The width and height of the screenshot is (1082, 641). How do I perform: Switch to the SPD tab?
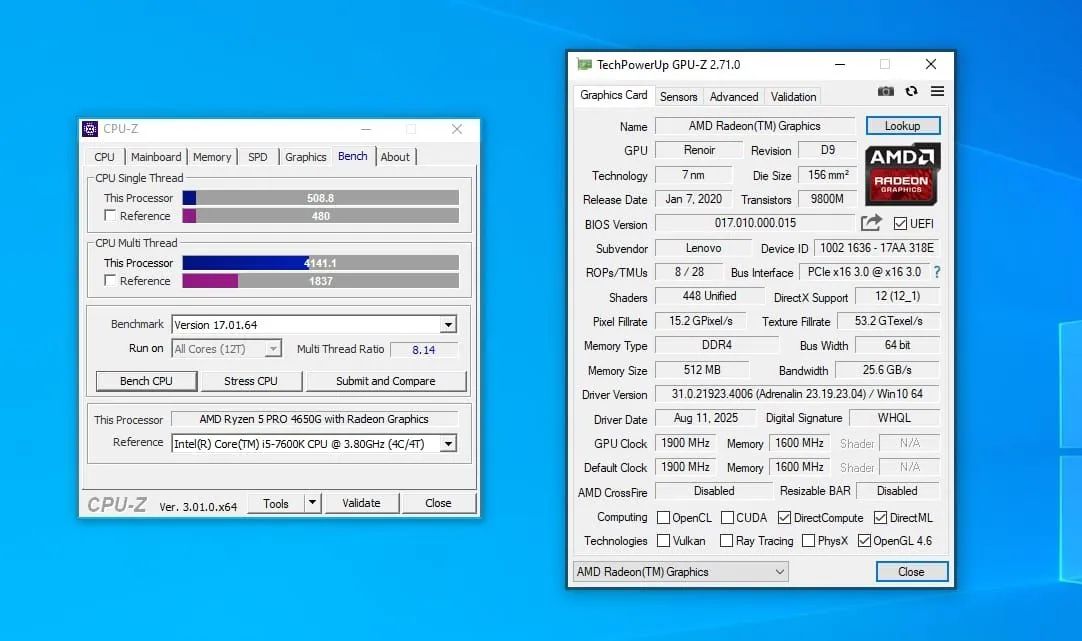[x=257, y=157]
